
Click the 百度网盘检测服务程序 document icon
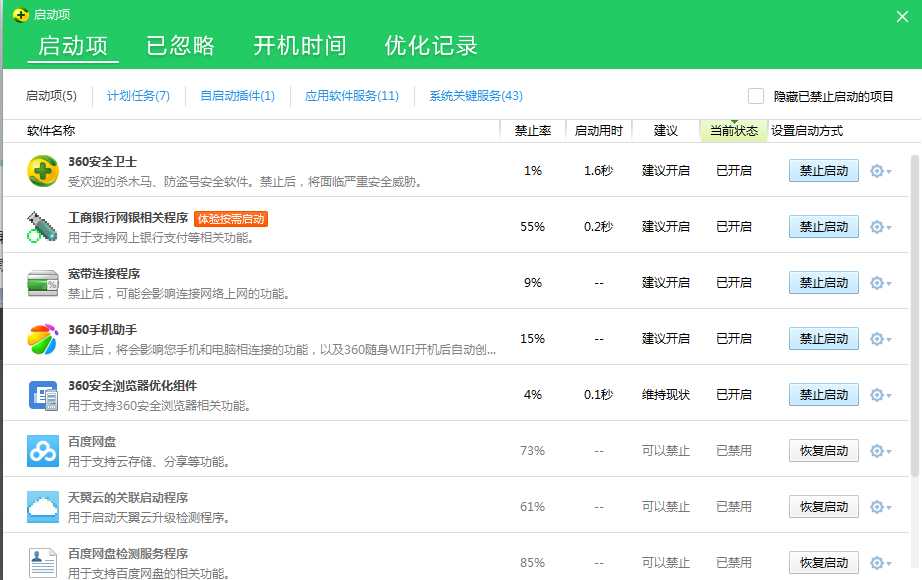coord(43,562)
